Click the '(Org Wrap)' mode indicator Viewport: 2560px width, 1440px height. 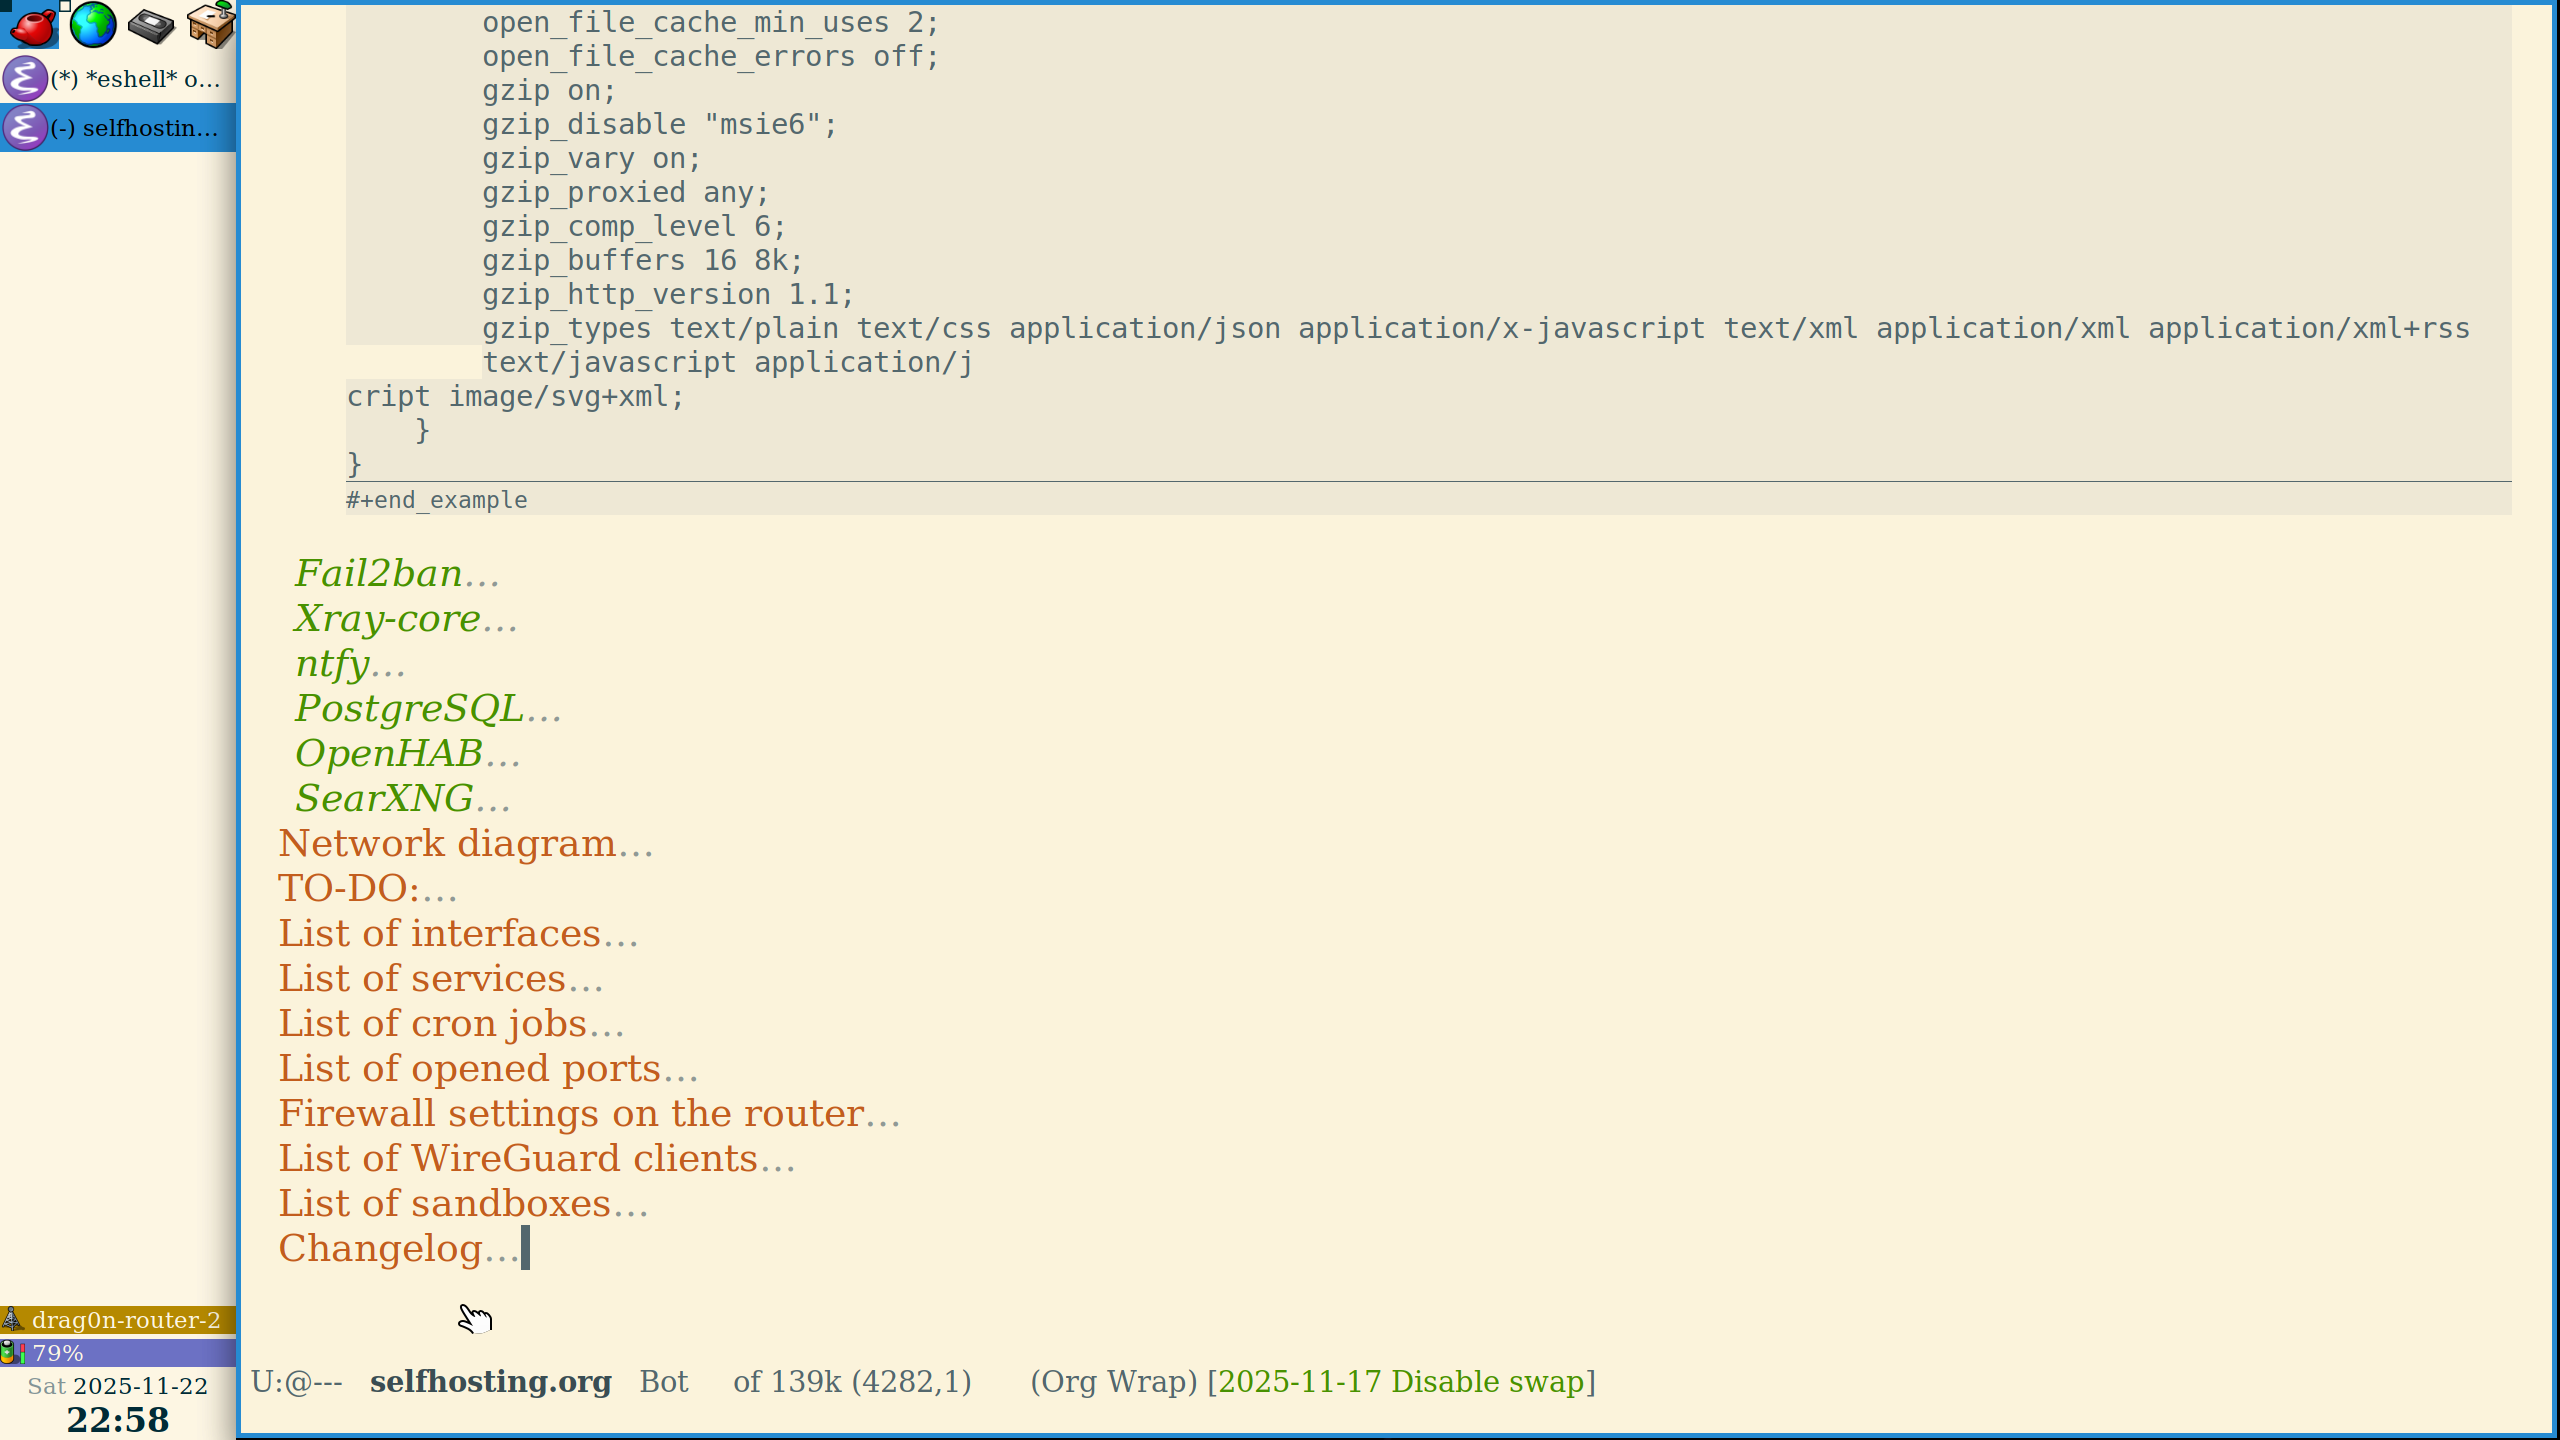pyautogui.click(x=1114, y=1382)
